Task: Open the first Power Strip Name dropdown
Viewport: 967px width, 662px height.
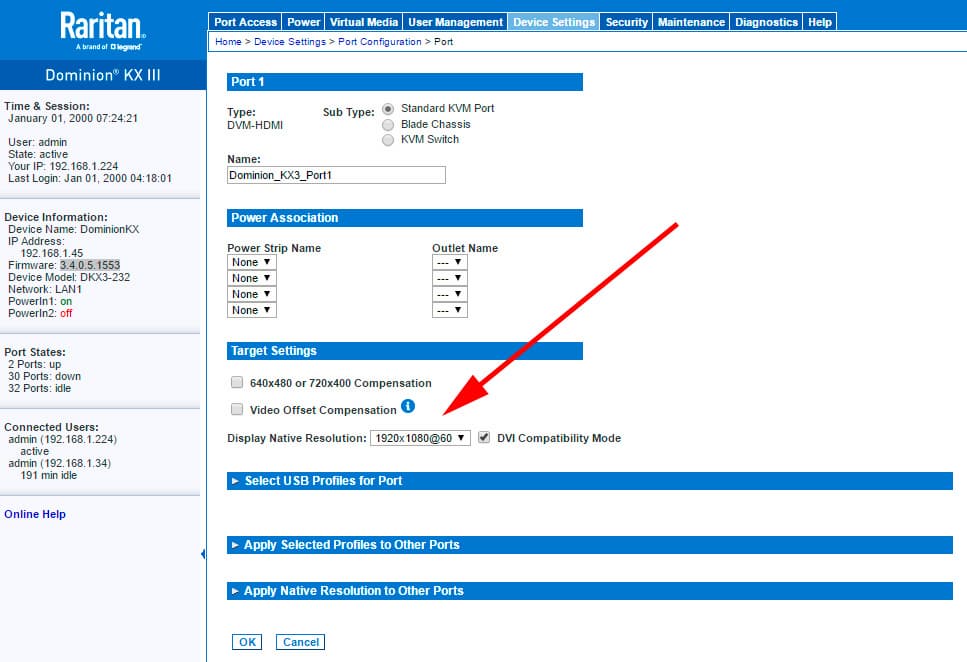Action: click(x=252, y=262)
